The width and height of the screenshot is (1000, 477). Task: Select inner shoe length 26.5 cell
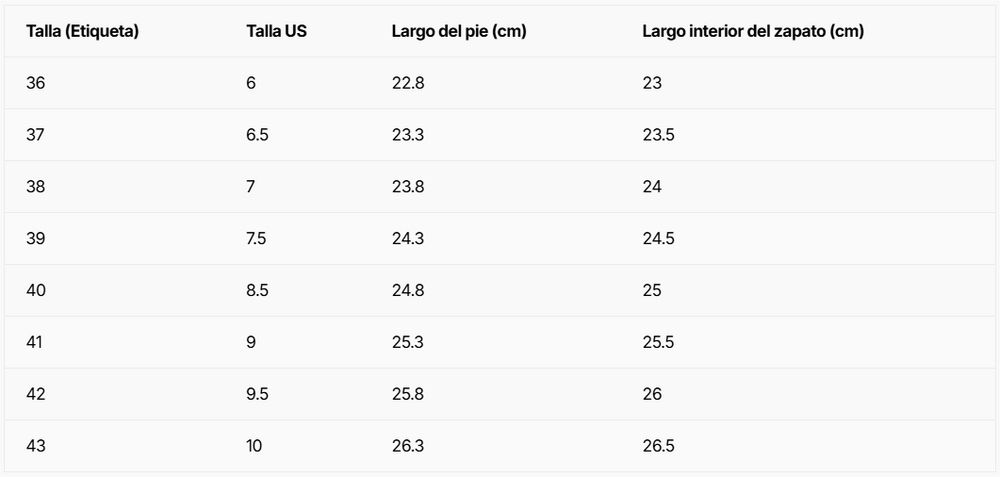point(658,446)
